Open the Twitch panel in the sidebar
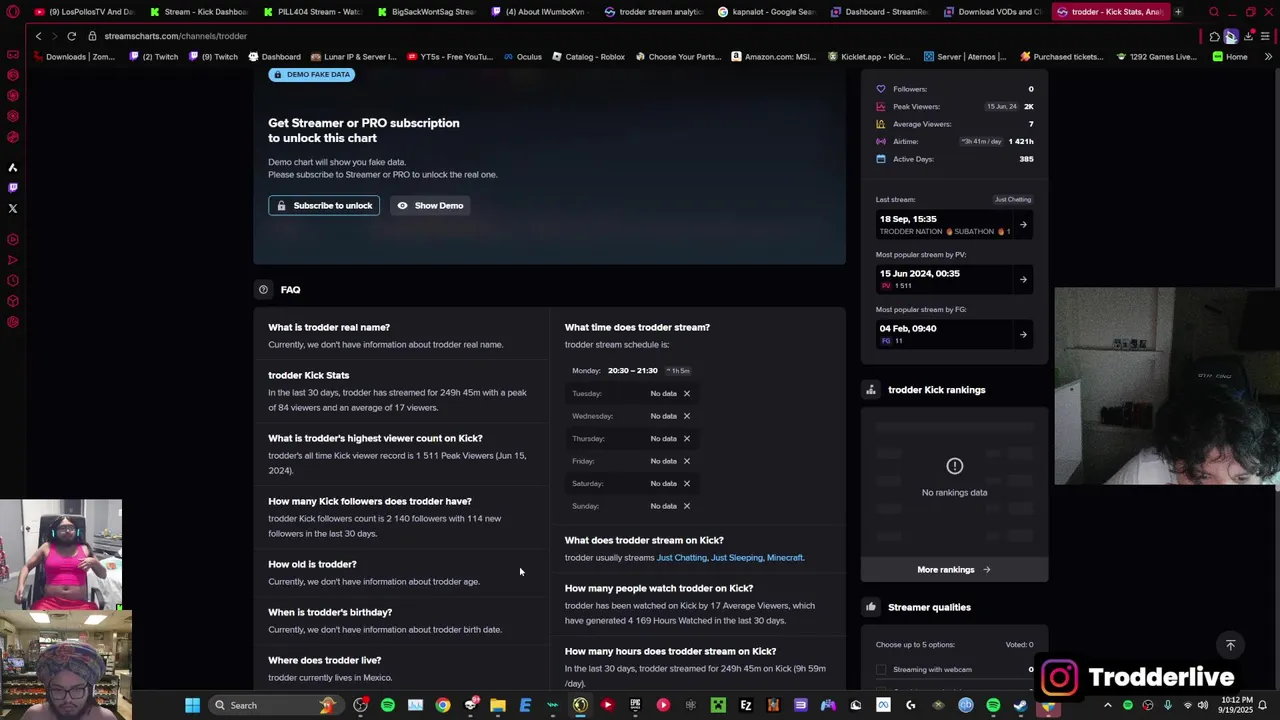The height and width of the screenshot is (720, 1280). pos(13,188)
